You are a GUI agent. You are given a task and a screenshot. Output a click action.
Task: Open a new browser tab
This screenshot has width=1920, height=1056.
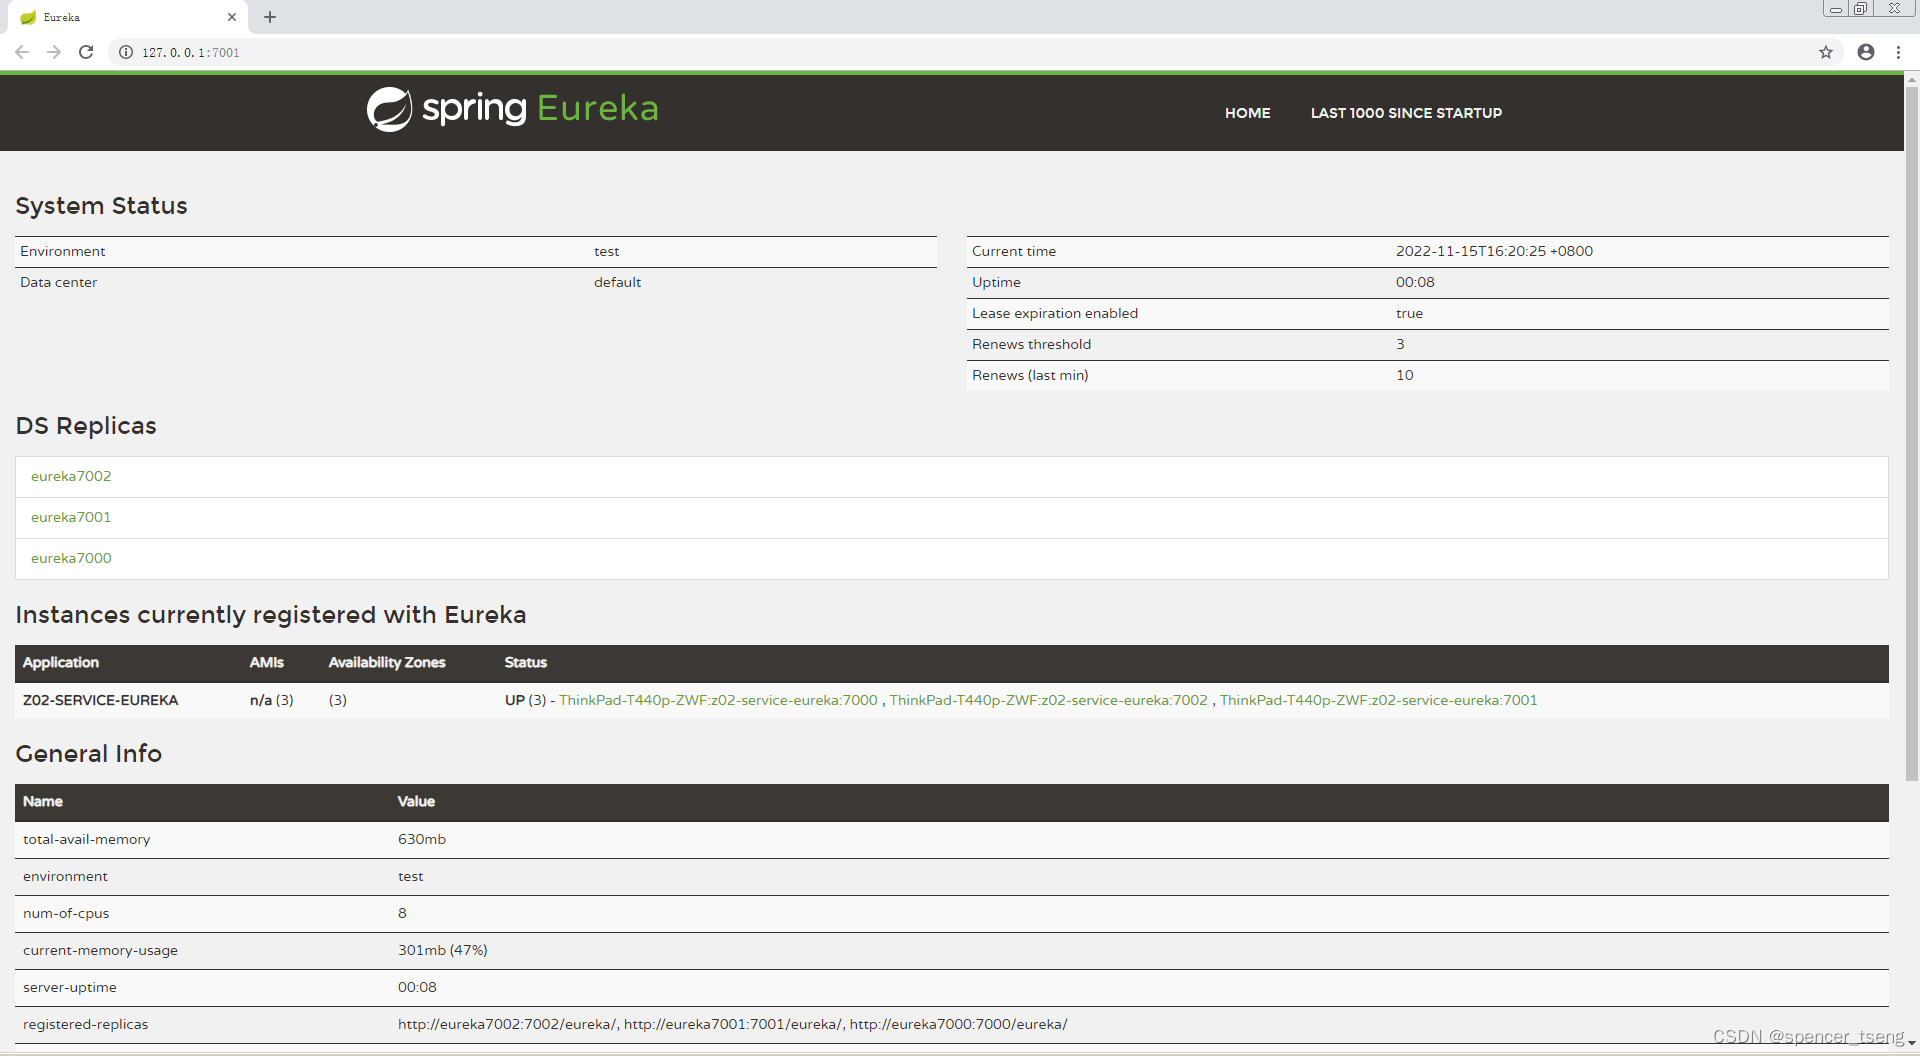pyautogui.click(x=270, y=17)
